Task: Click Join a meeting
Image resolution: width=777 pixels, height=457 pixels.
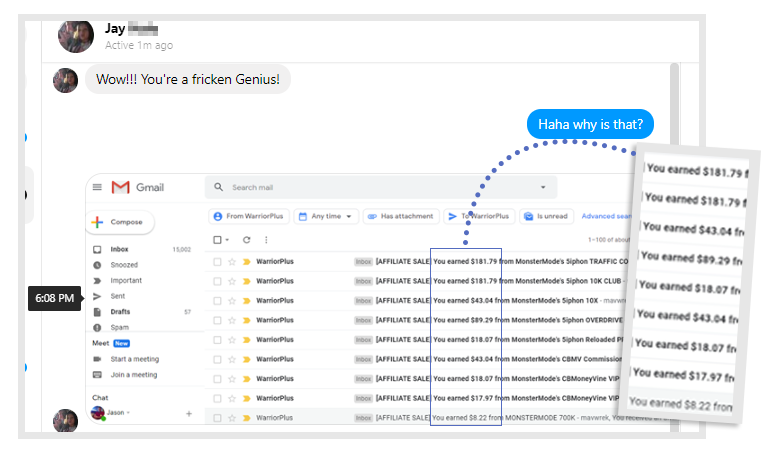Action: click(134, 375)
